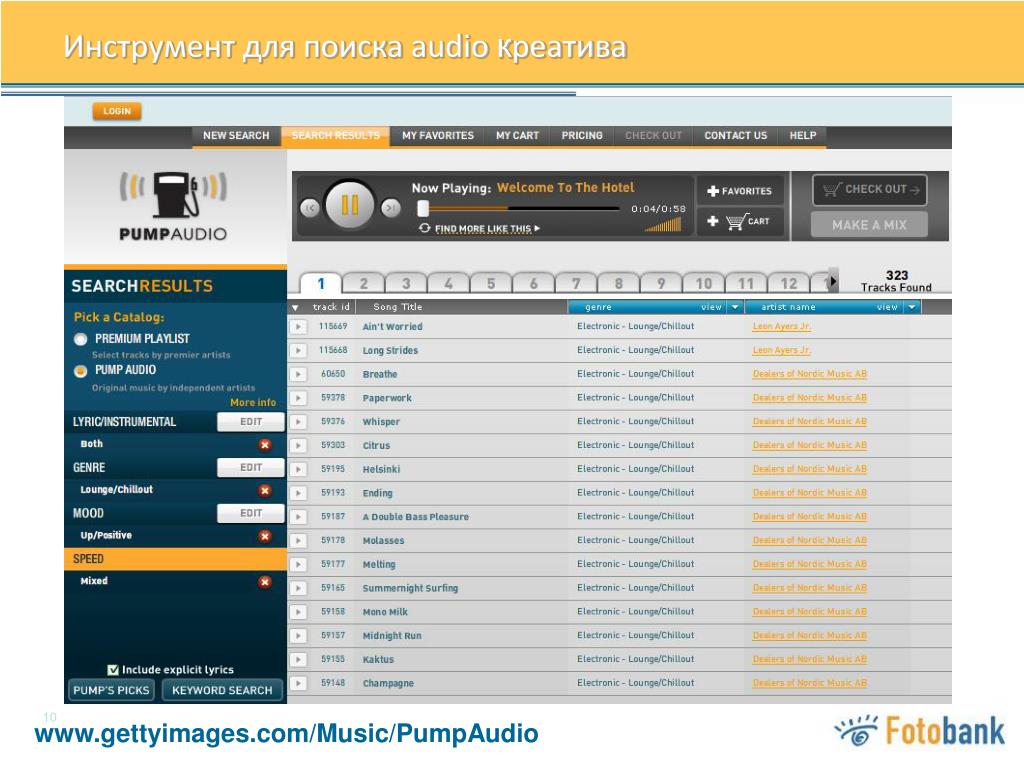The image size is (1024, 768).
Task: Add current track to Cart
Action: pyautogui.click(x=739, y=222)
